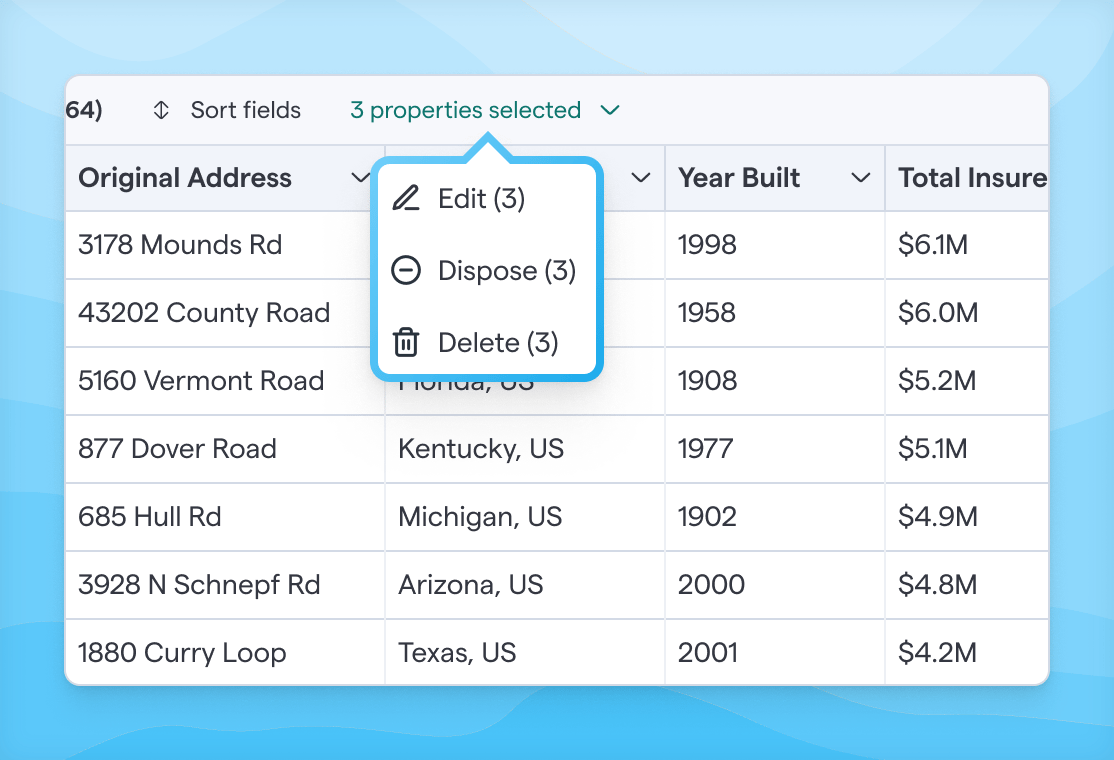Open Sort fields options

[245, 110]
